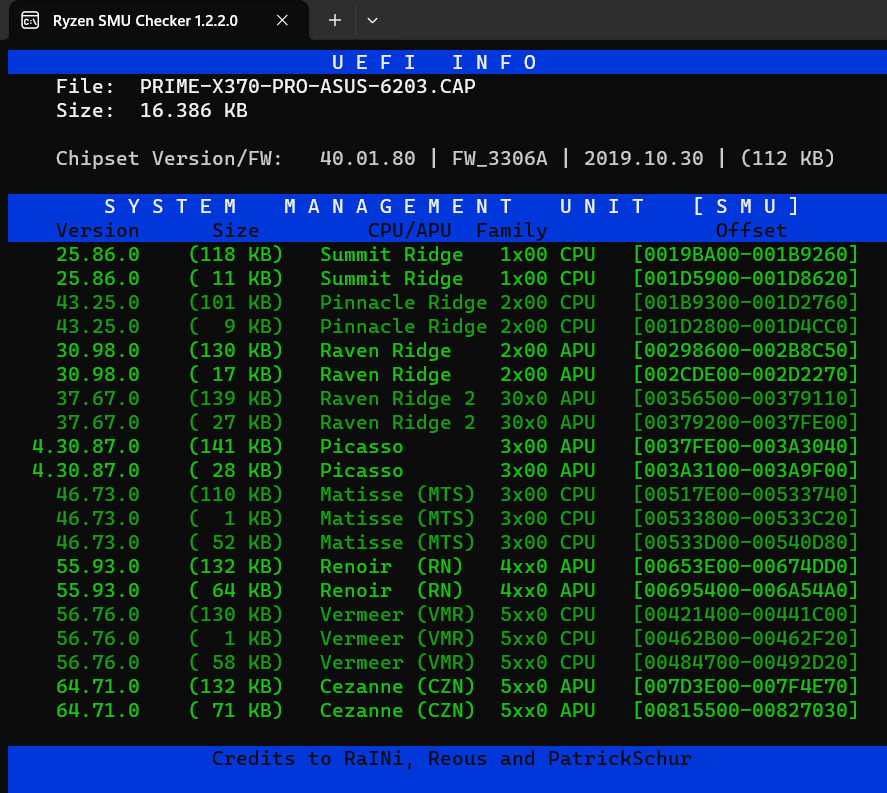This screenshot has height=793, width=887.
Task: Click Cezanne (CZN) in the 71 KB row
Action: [x=397, y=710]
